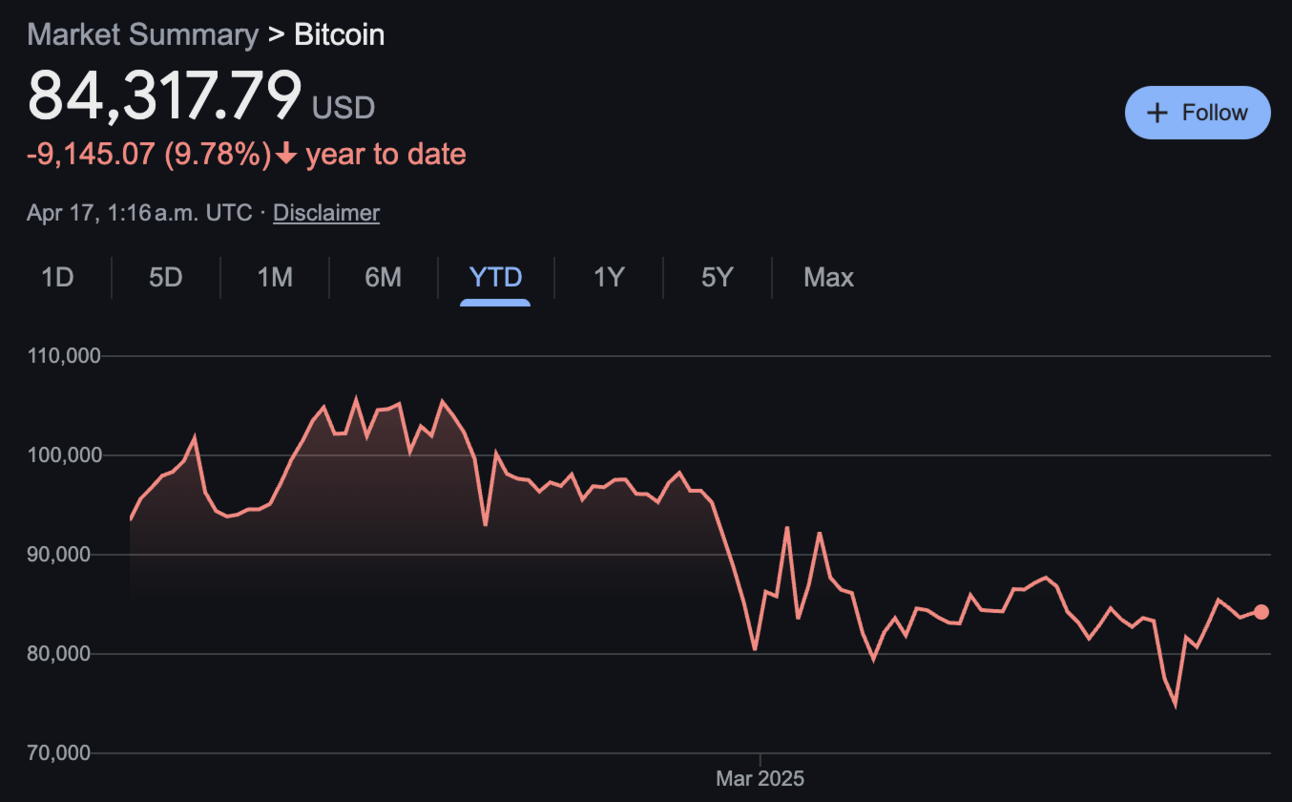Open the Disclaimer link
Screen dimensions: 1292x802
click(326, 213)
